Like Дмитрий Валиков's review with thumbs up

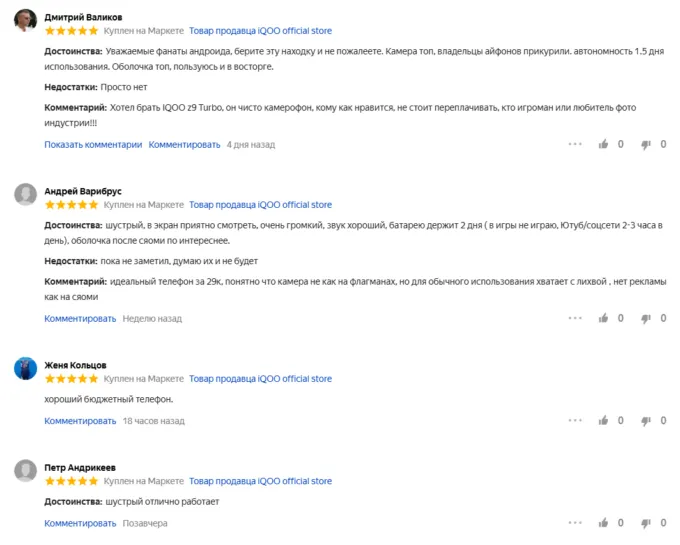tap(603, 144)
